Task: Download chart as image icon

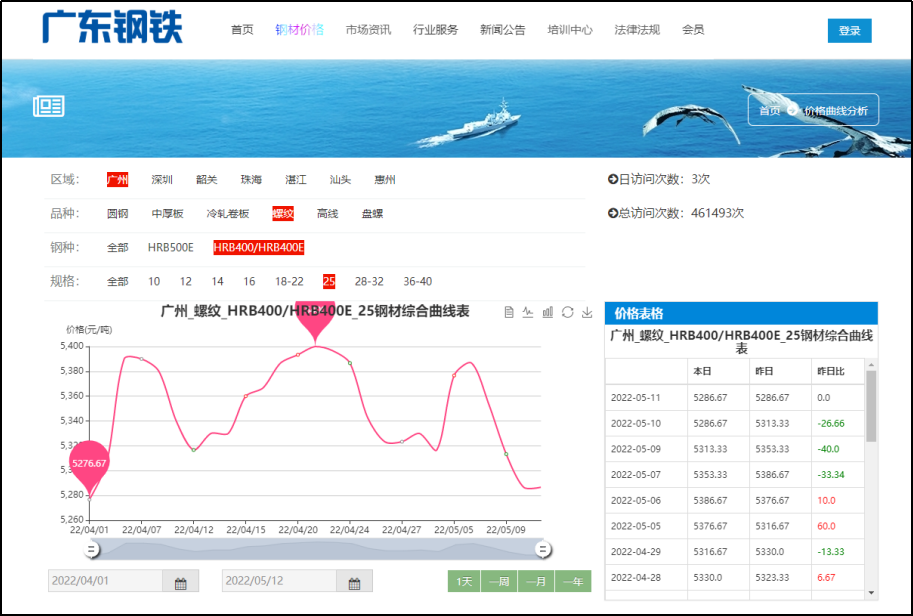Action: pos(587,313)
